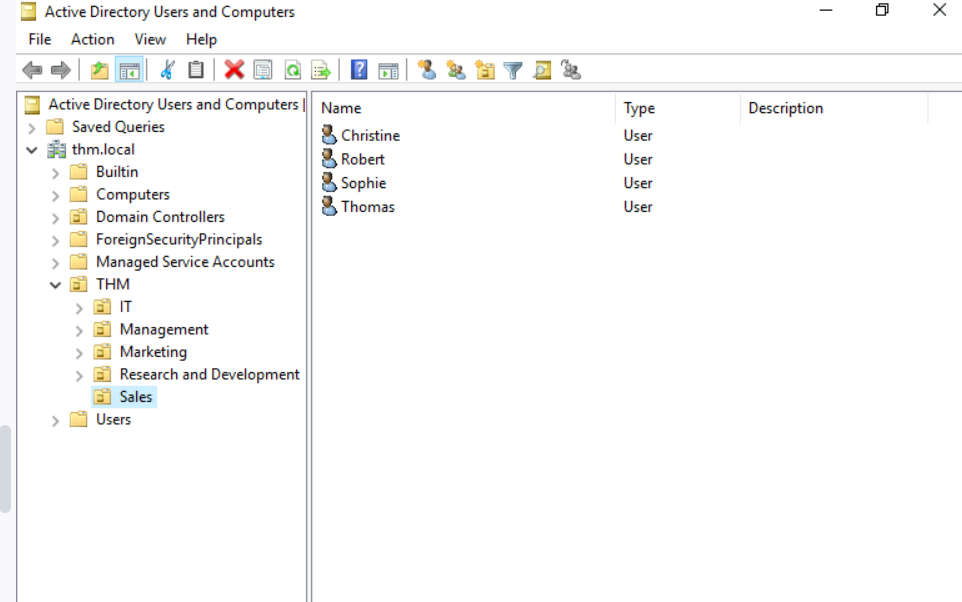The image size is (962, 602).
Task: Expand the IT organizational unit
Action: [x=79, y=308]
